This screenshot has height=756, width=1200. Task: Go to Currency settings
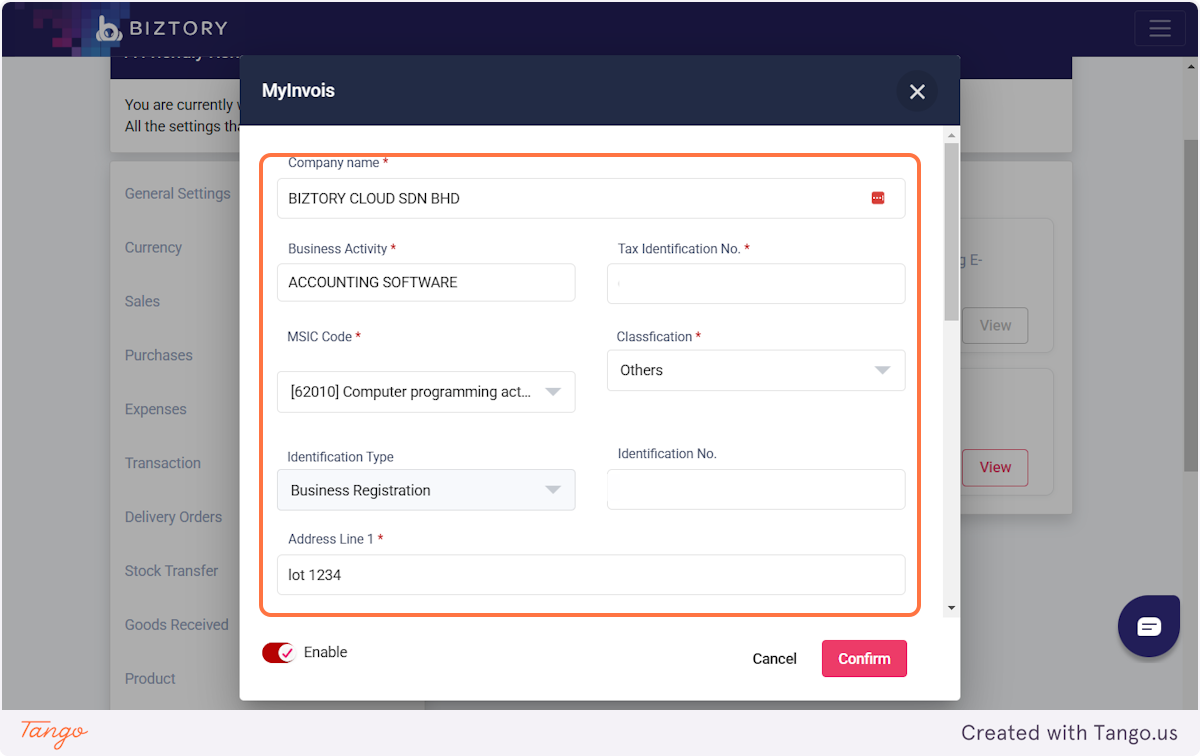[x=153, y=248]
